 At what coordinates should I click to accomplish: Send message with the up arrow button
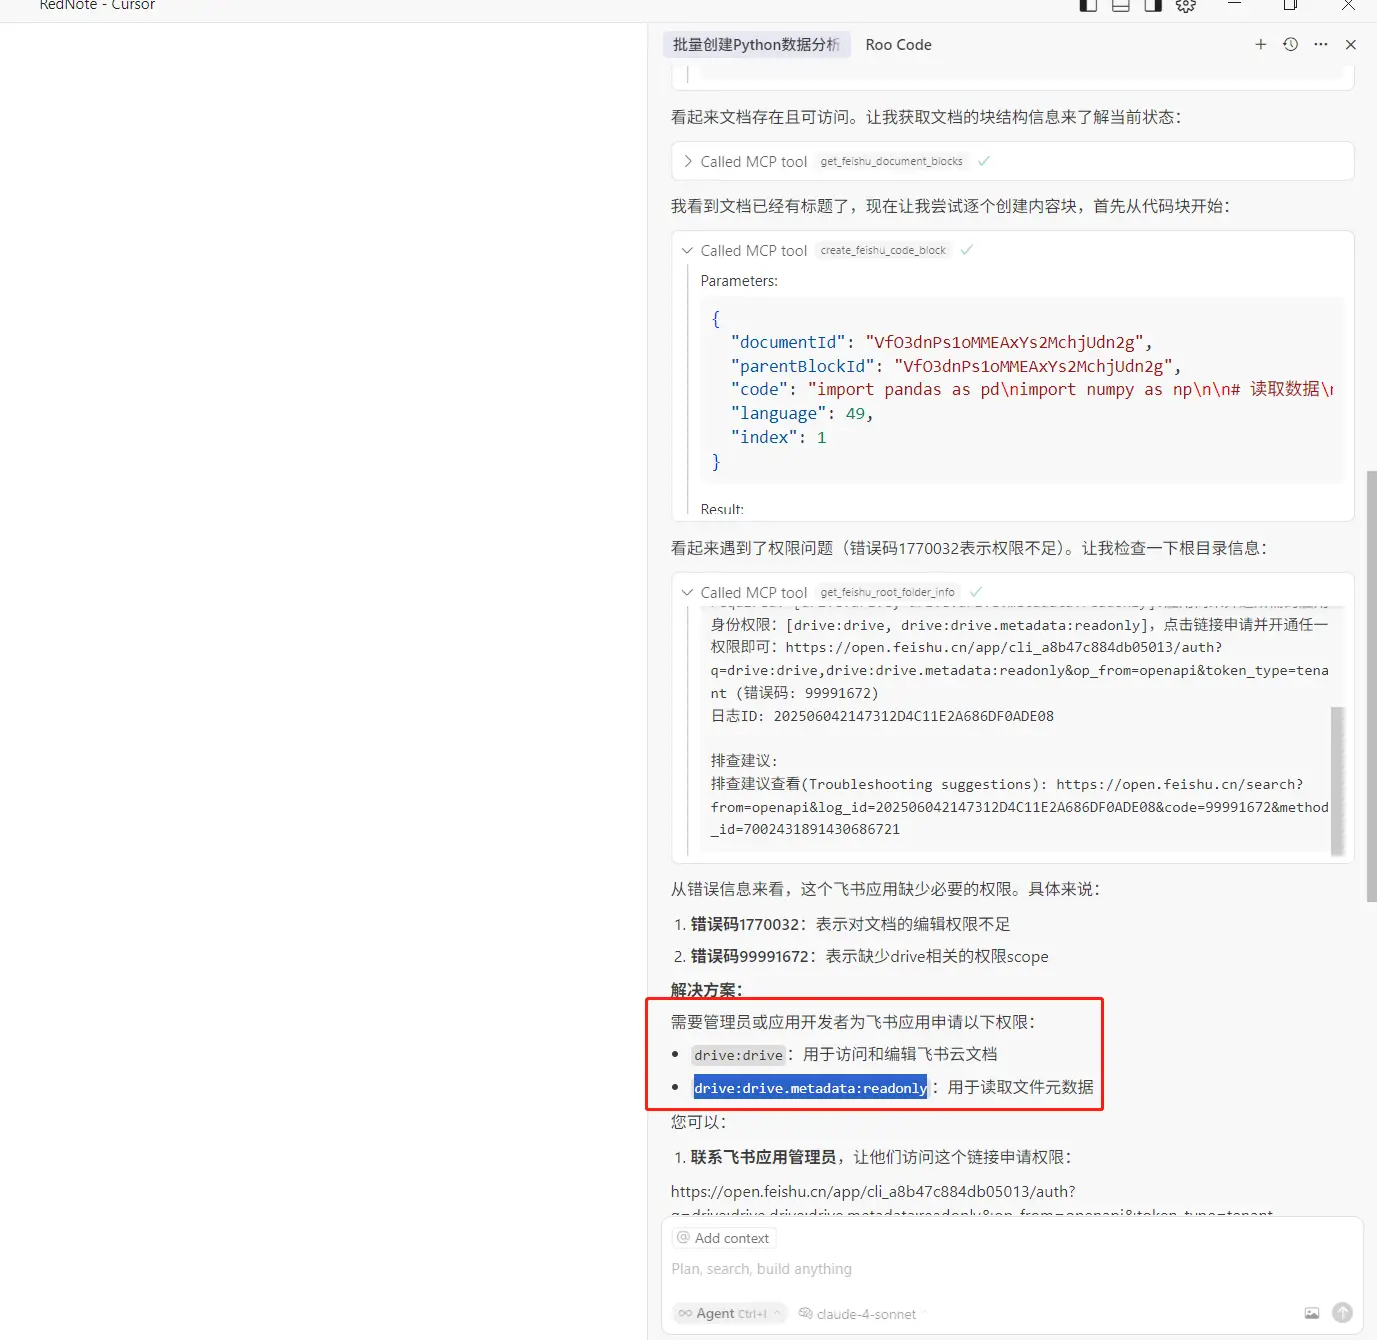click(1342, 1313)
